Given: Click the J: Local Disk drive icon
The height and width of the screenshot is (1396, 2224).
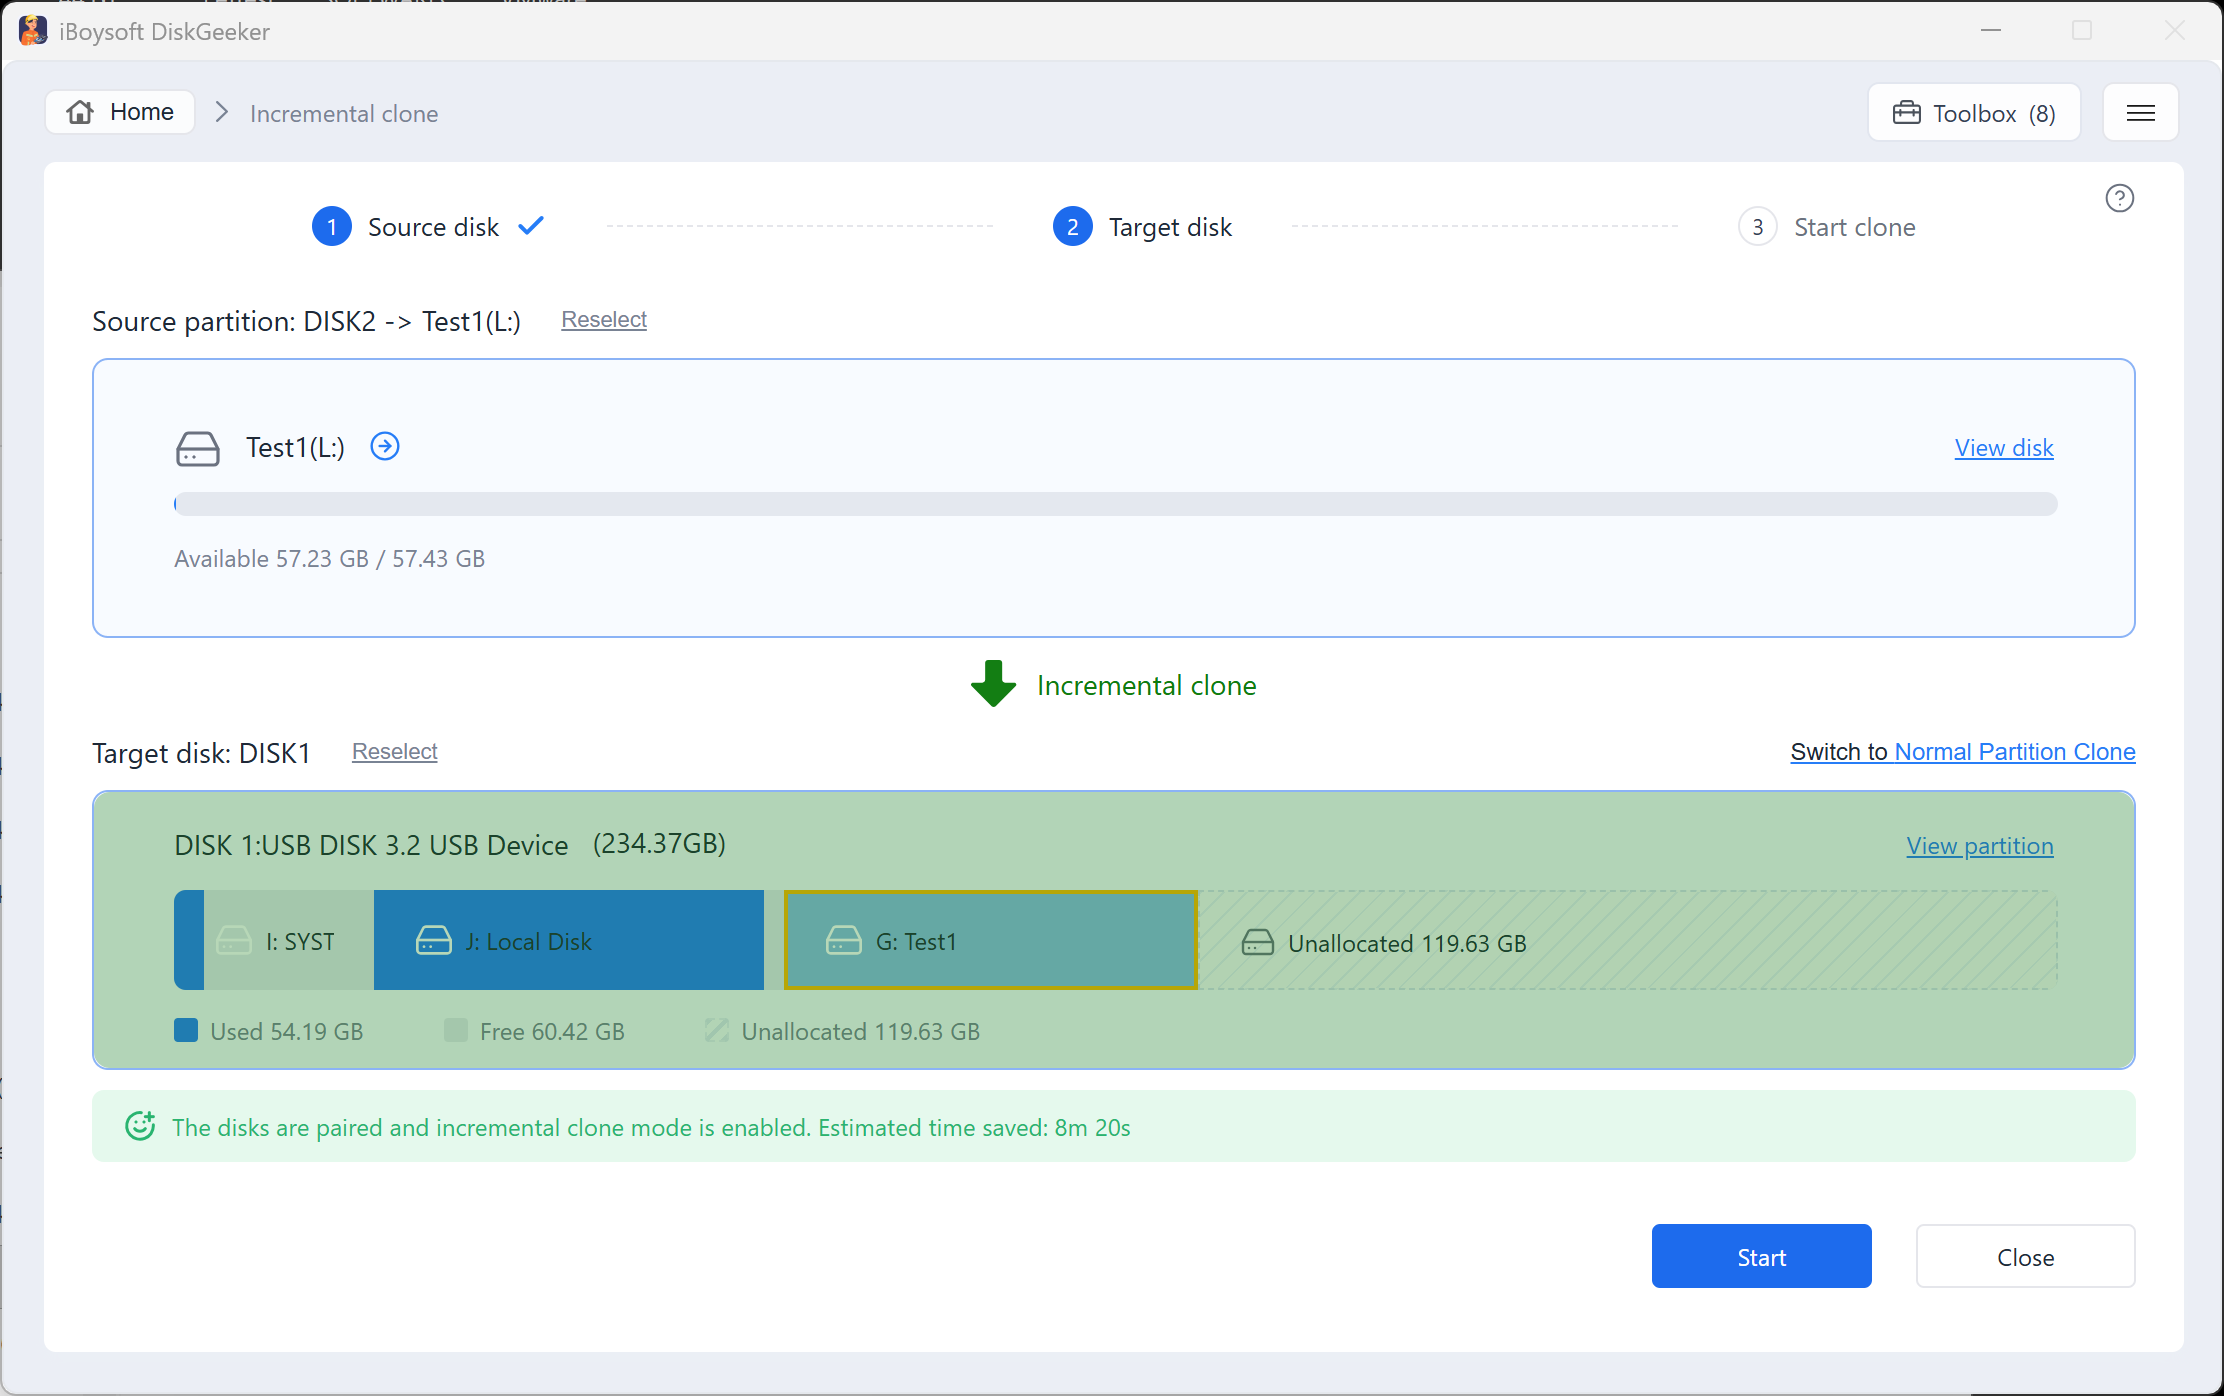Looking at the screenshot, I should coord(434,940).
